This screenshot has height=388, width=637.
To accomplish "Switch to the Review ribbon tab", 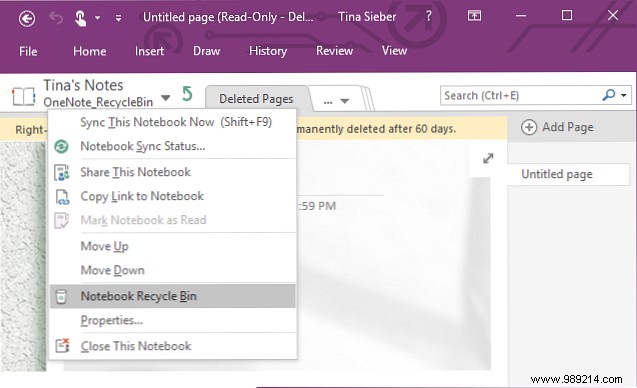I will coord(334,51).
